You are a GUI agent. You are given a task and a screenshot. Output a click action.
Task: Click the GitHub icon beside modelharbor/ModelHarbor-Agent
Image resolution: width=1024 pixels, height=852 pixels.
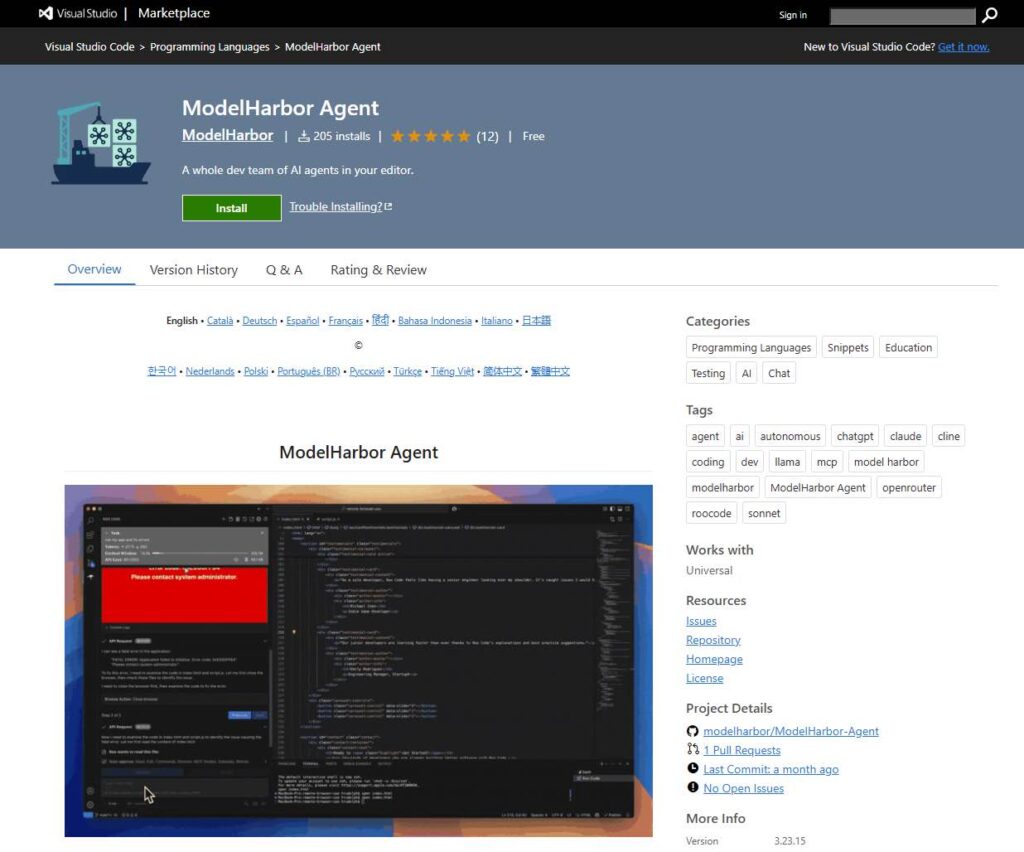(692, 731)
